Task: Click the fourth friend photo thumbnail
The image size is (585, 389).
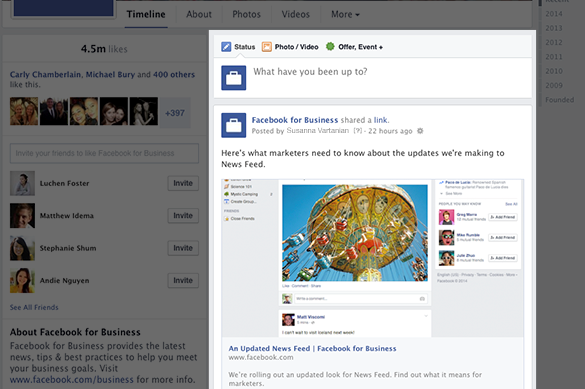Action: 113,111
